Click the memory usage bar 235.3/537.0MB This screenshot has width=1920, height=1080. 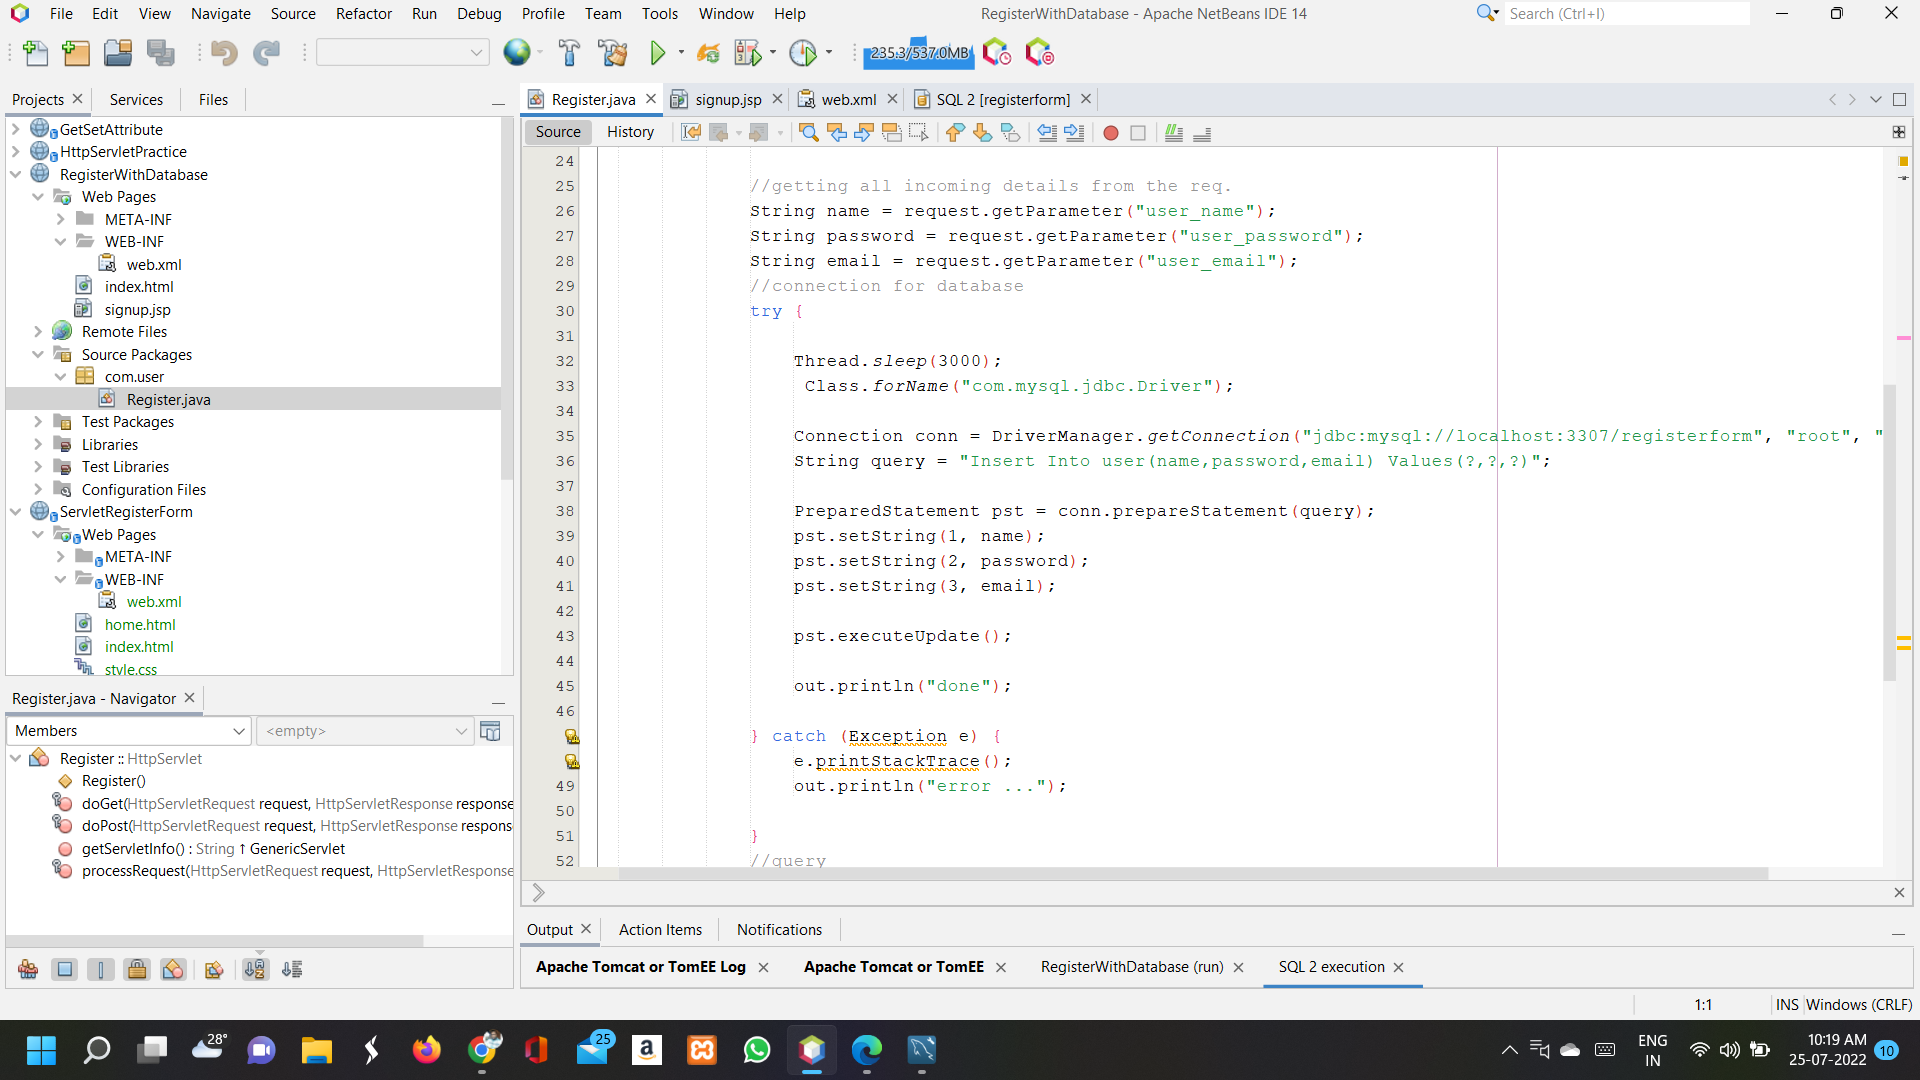coord(919,53)
